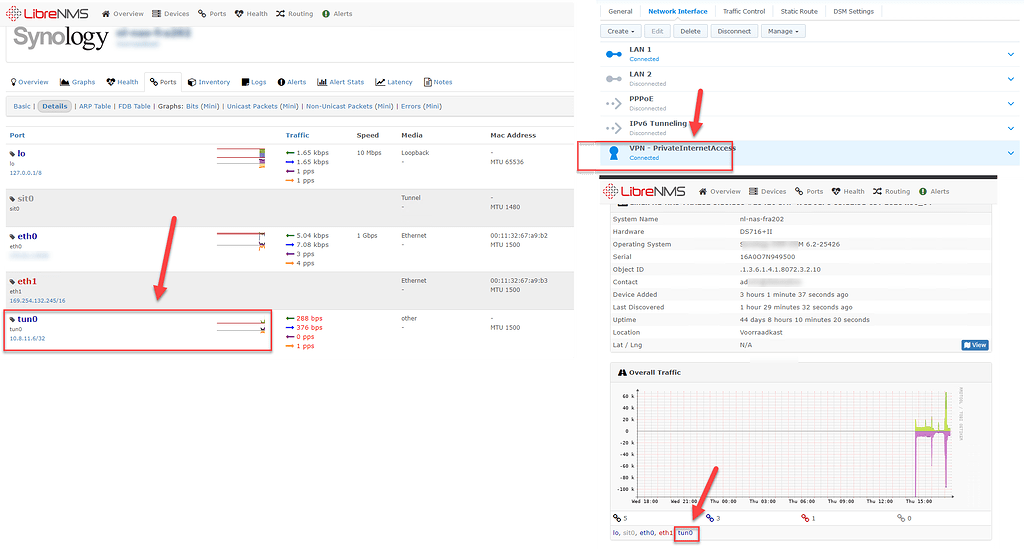
Task: Select the Details port view
Action: [x=55, y=106]
